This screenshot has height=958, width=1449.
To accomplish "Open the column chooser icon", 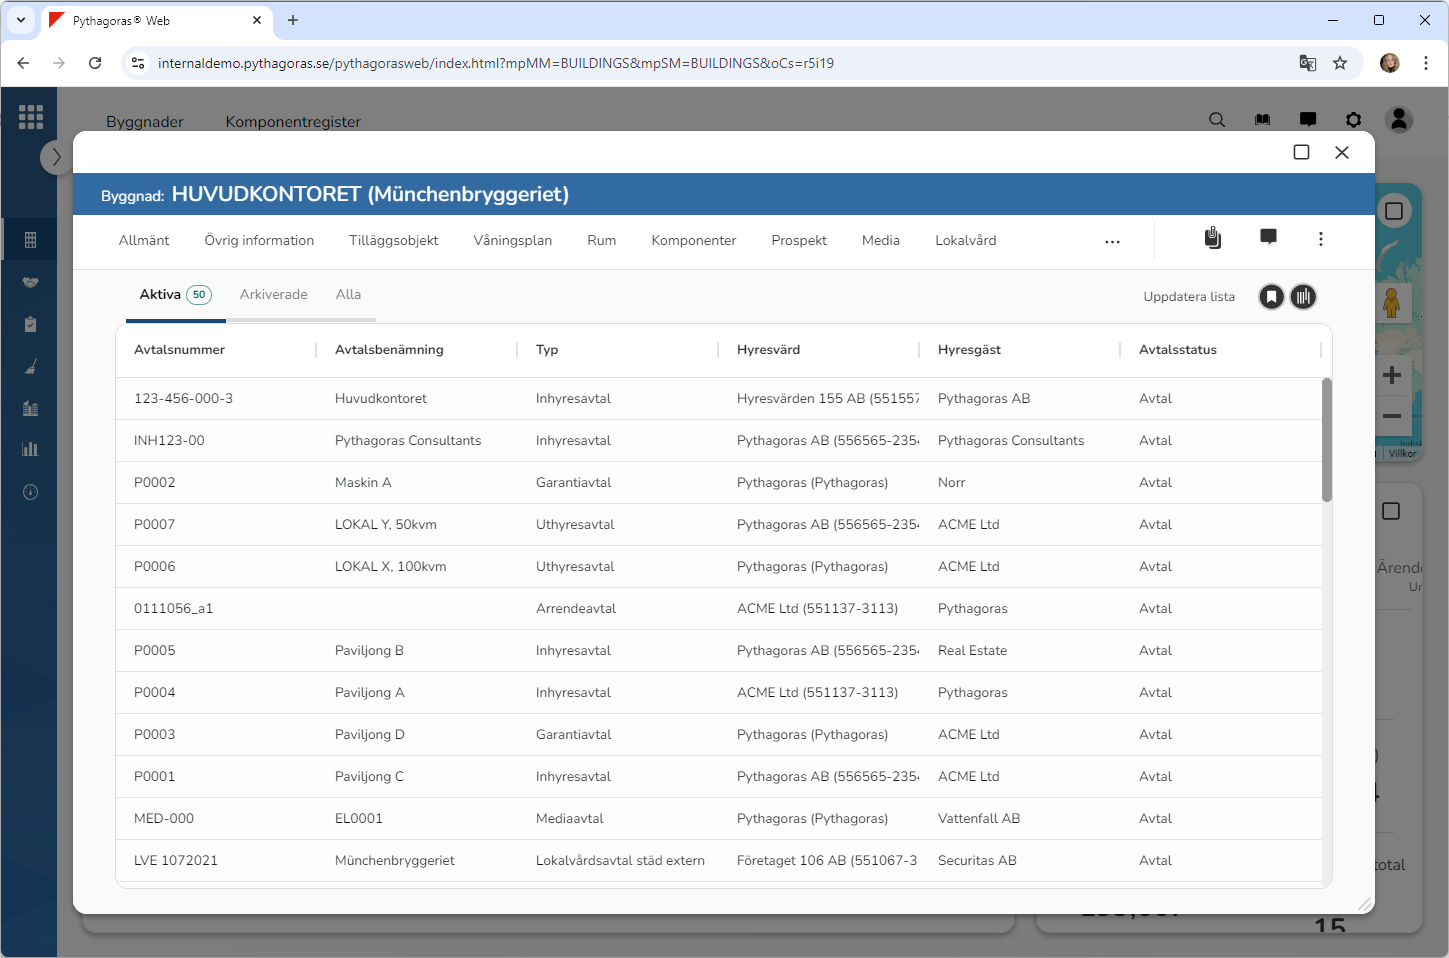I will pos(1303,297).
